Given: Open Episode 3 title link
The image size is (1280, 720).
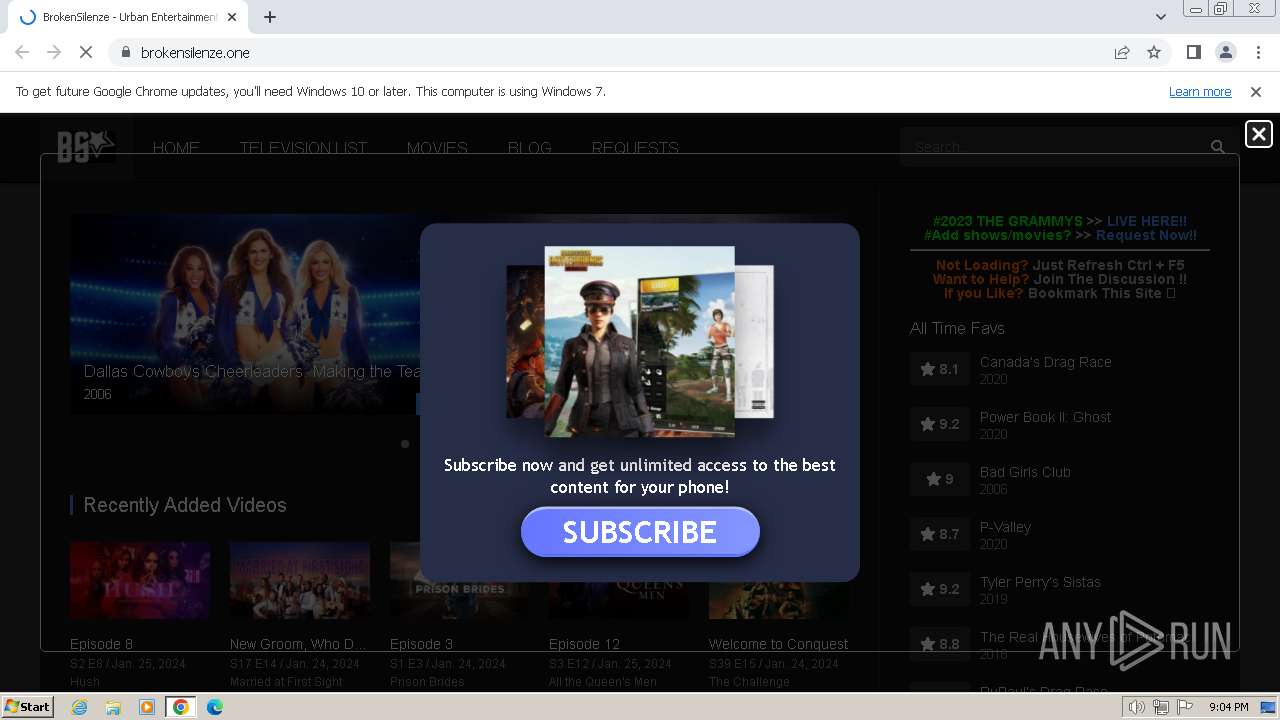Looking at the screenshot, I should tap(421, 644).
